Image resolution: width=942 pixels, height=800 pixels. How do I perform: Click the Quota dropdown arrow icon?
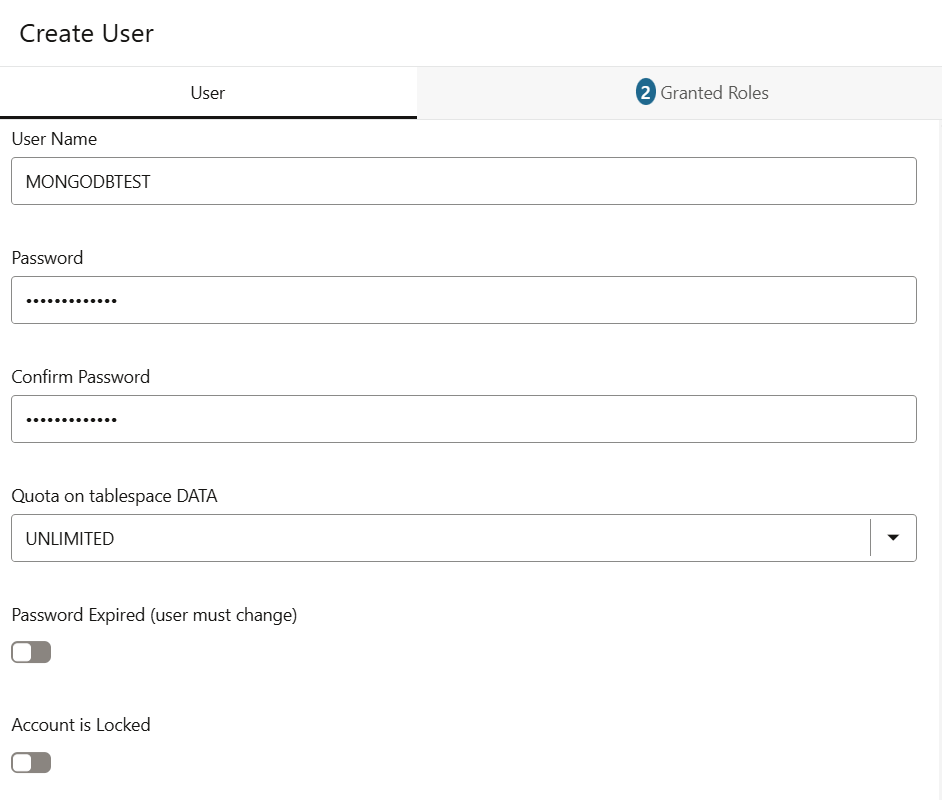[893, 538]
